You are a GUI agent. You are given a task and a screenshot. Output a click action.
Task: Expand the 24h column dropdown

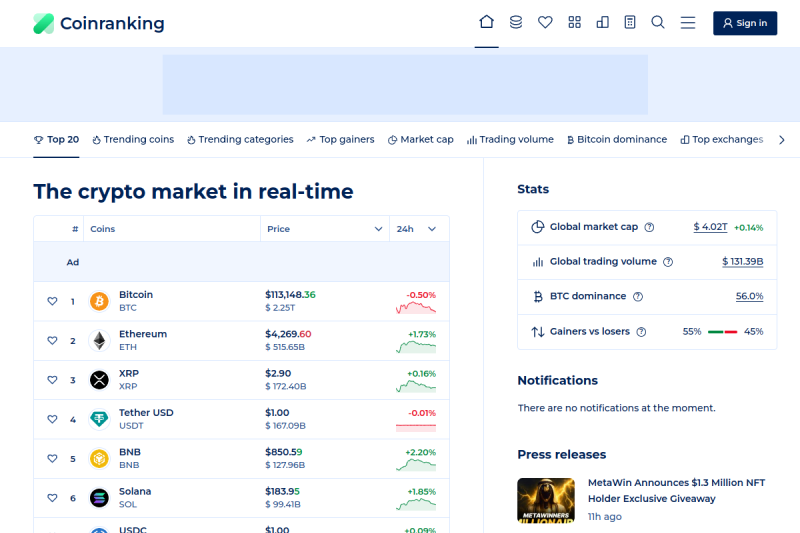coord(432,229)
